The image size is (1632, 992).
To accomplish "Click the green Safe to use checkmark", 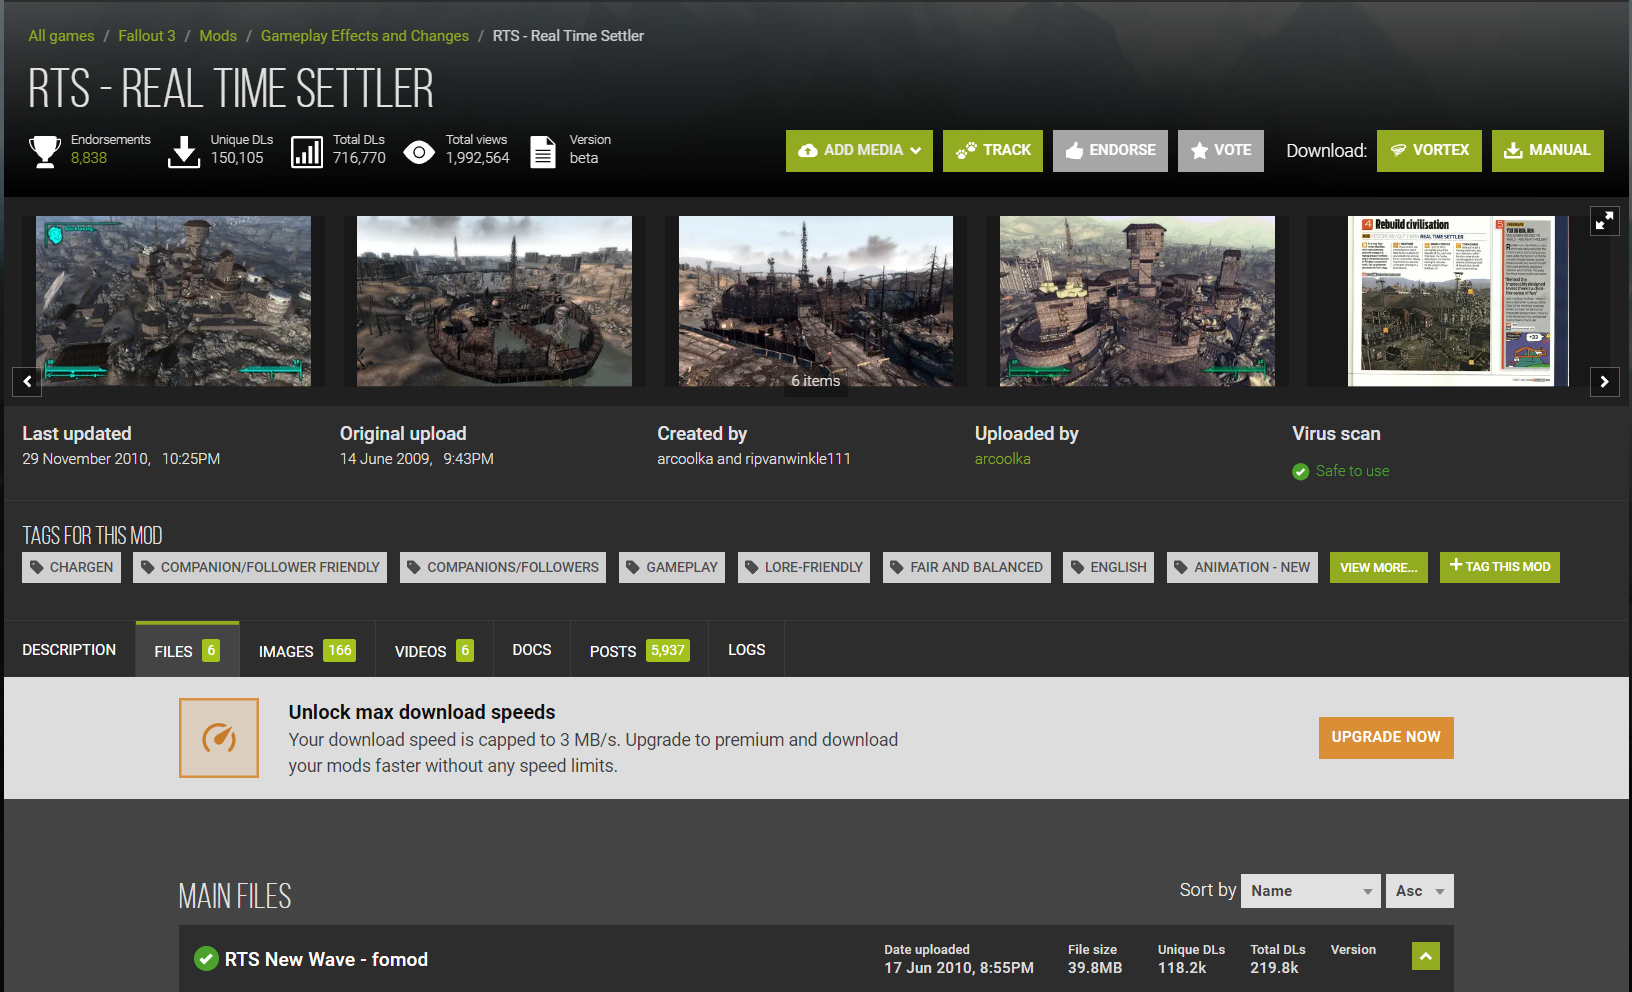I will tap(1301, 471).
